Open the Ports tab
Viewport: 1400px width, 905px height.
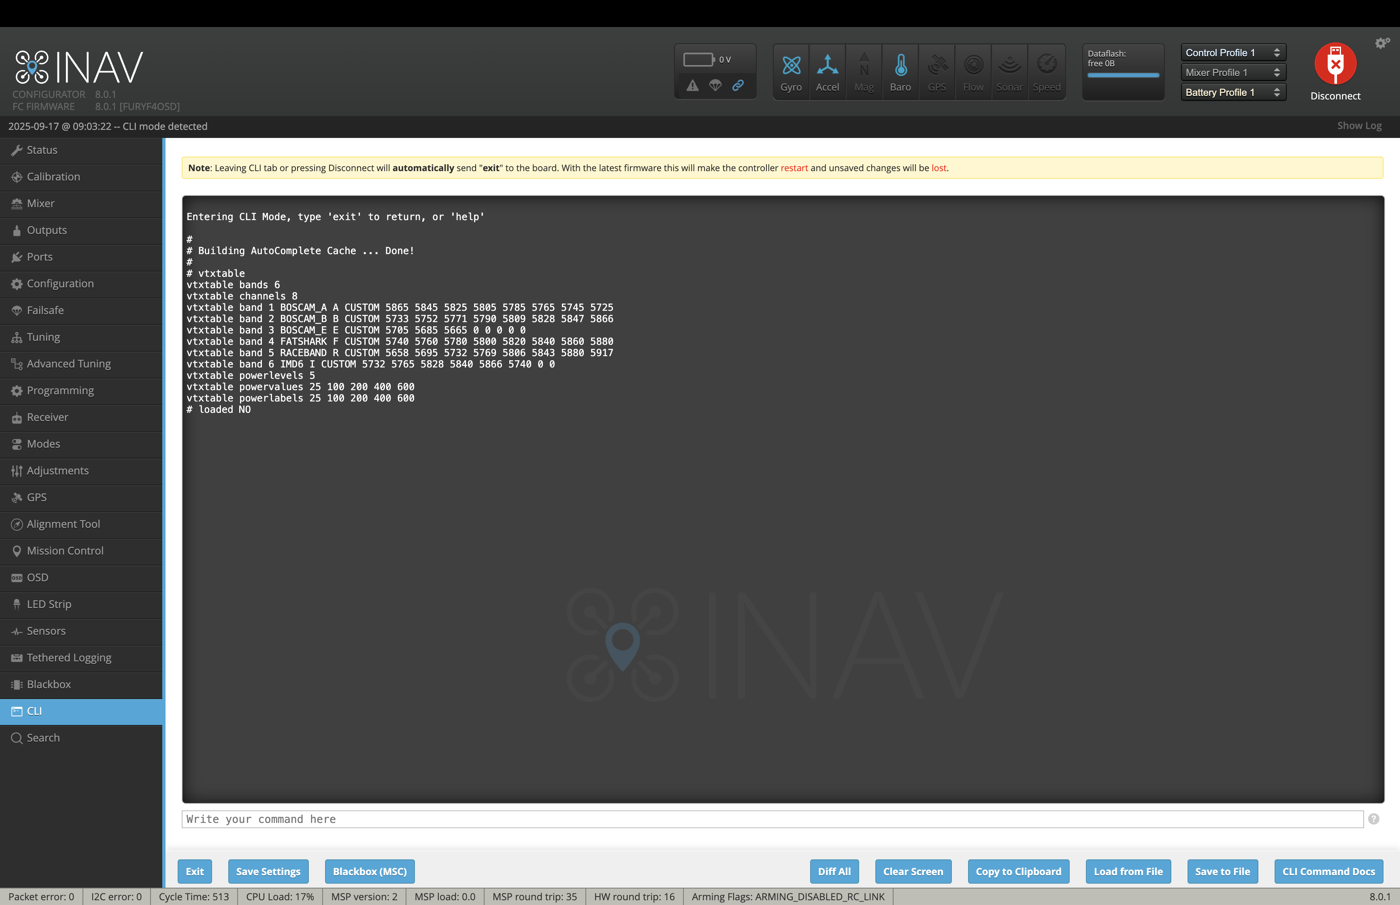[81, 257]
